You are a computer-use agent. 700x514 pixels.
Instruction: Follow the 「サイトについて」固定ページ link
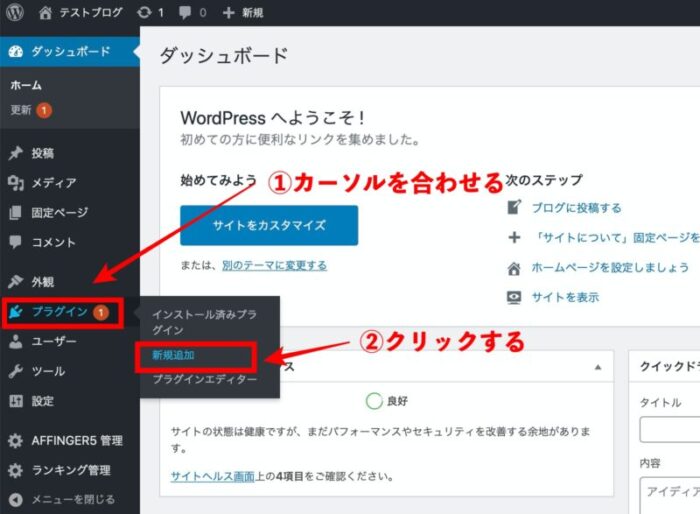click(617, 238)
